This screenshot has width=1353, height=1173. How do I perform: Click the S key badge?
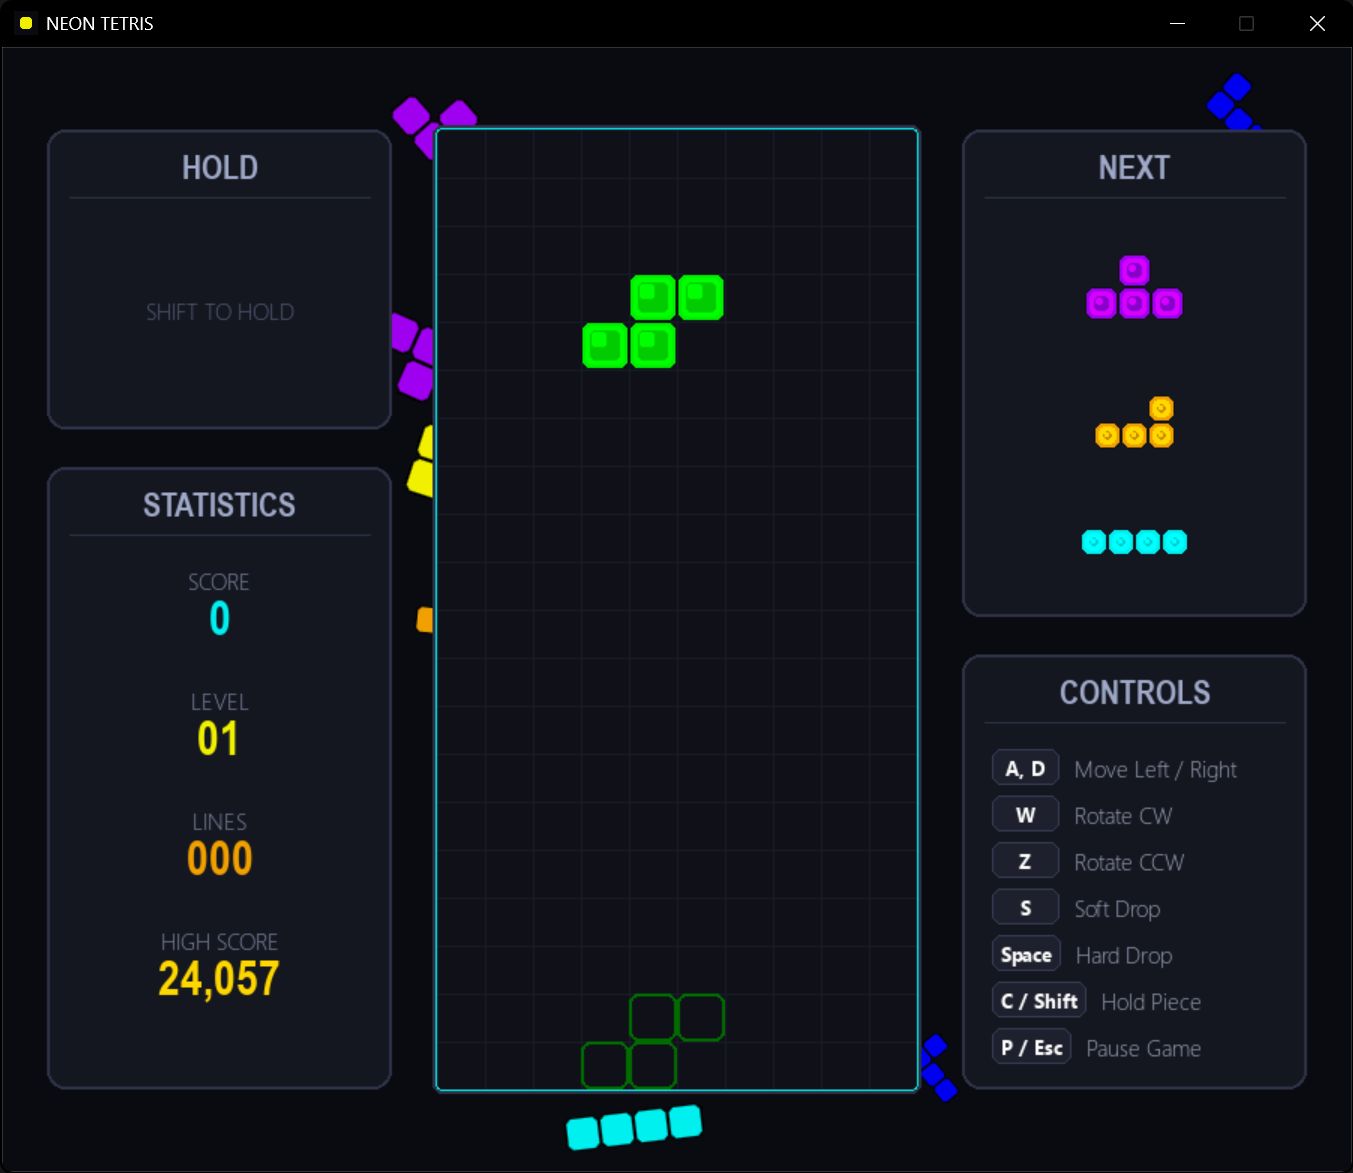pos(1025,908)
